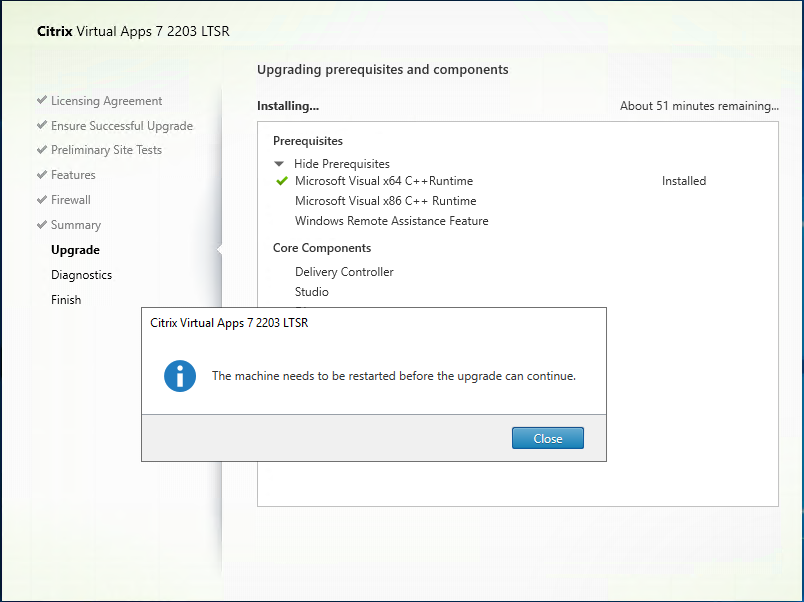Click checkmark next to Firewall

[42, 199]
